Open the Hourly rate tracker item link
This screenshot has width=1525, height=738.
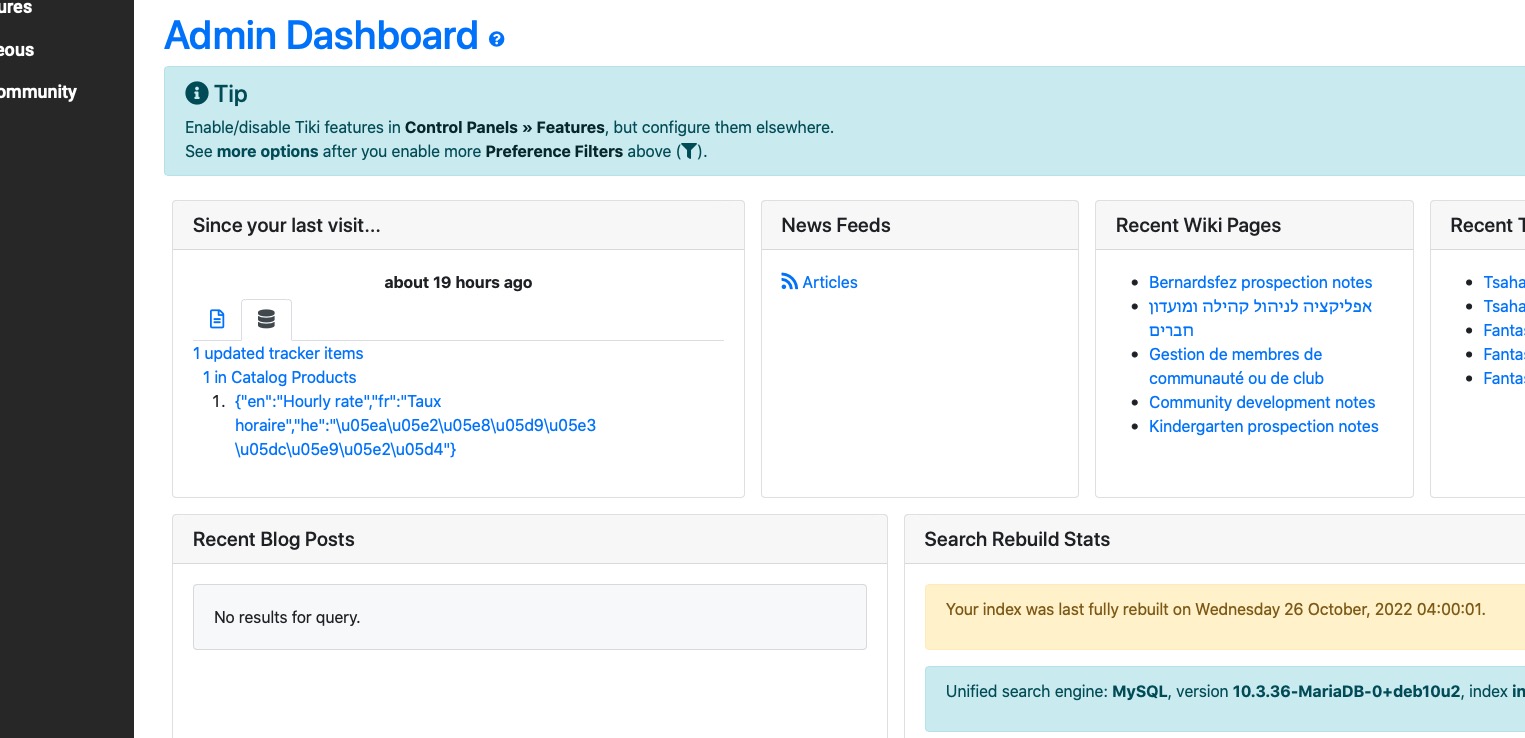pyautogui.click(x=415, y=426)
